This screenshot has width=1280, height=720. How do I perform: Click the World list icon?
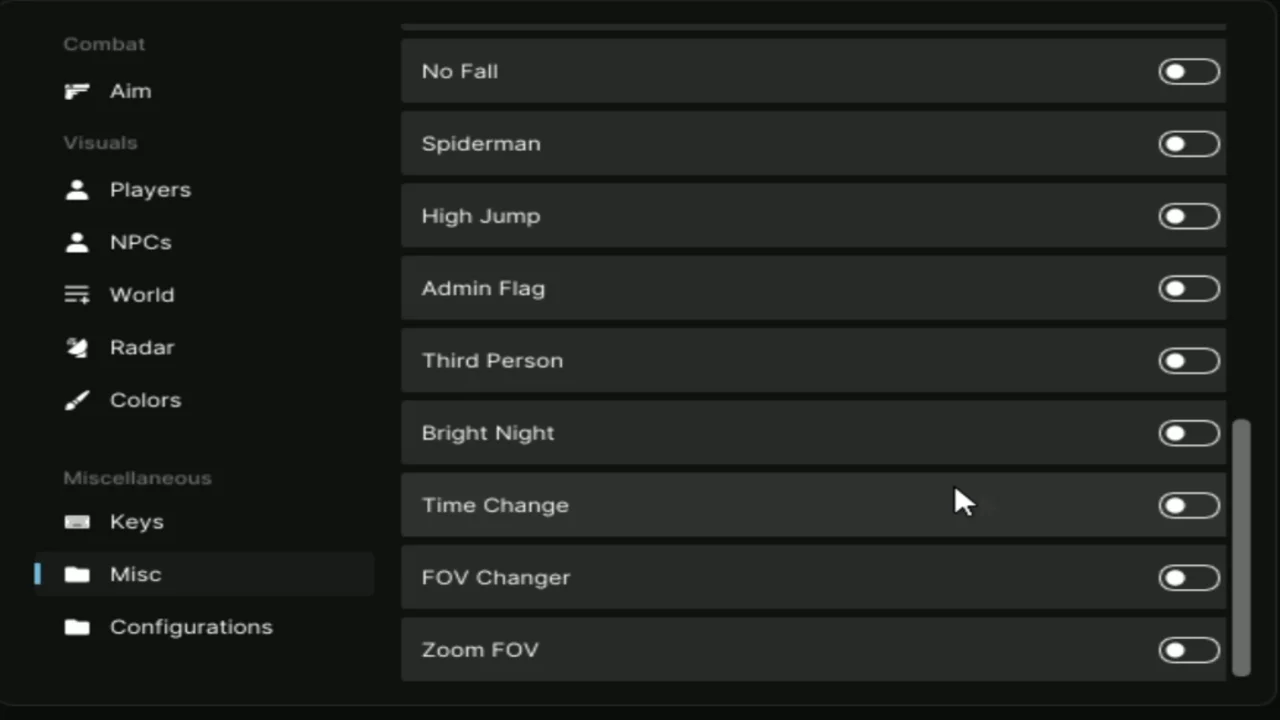[x=77, y=295]
